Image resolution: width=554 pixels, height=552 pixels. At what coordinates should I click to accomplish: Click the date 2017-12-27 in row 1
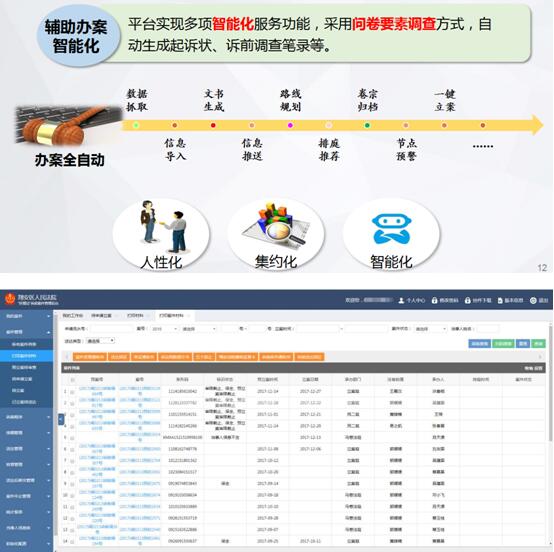pyautogui.click(x=310, y=392)
